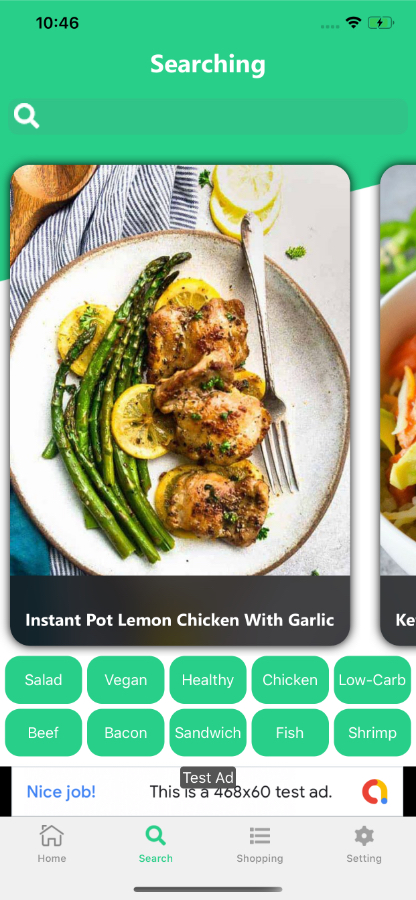Filter recipes by Bacon
416x900 pixels.
[126, 732]
